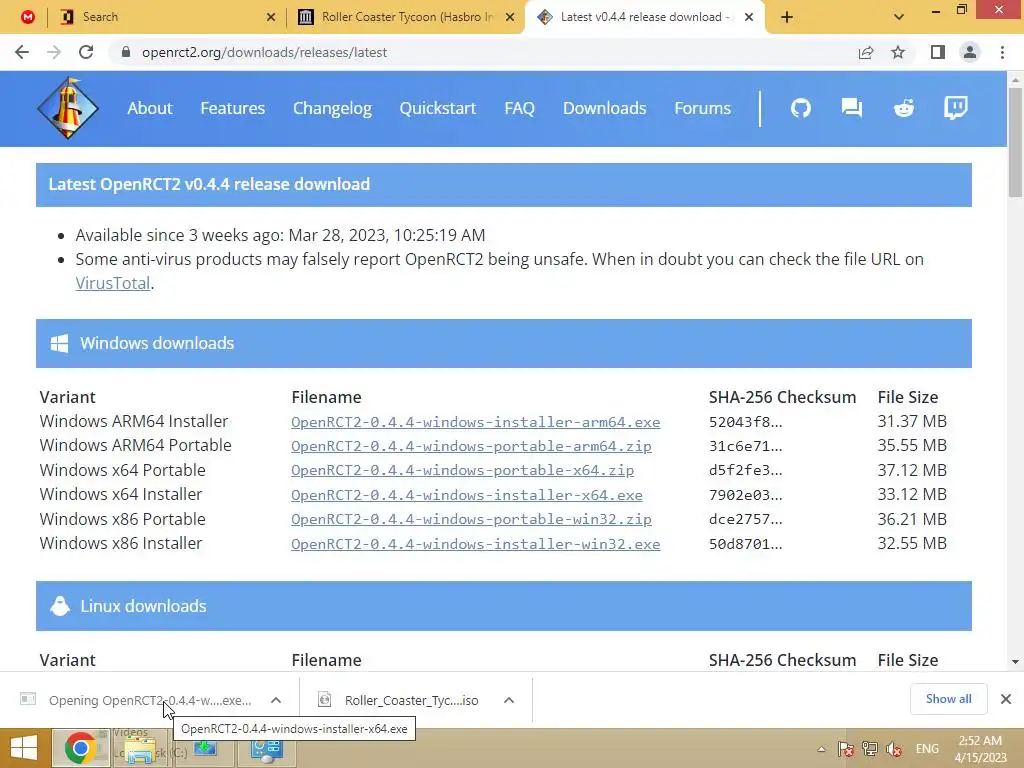
Task: Download windows-installer-arm64.exe file
Action: coord(475,422)
